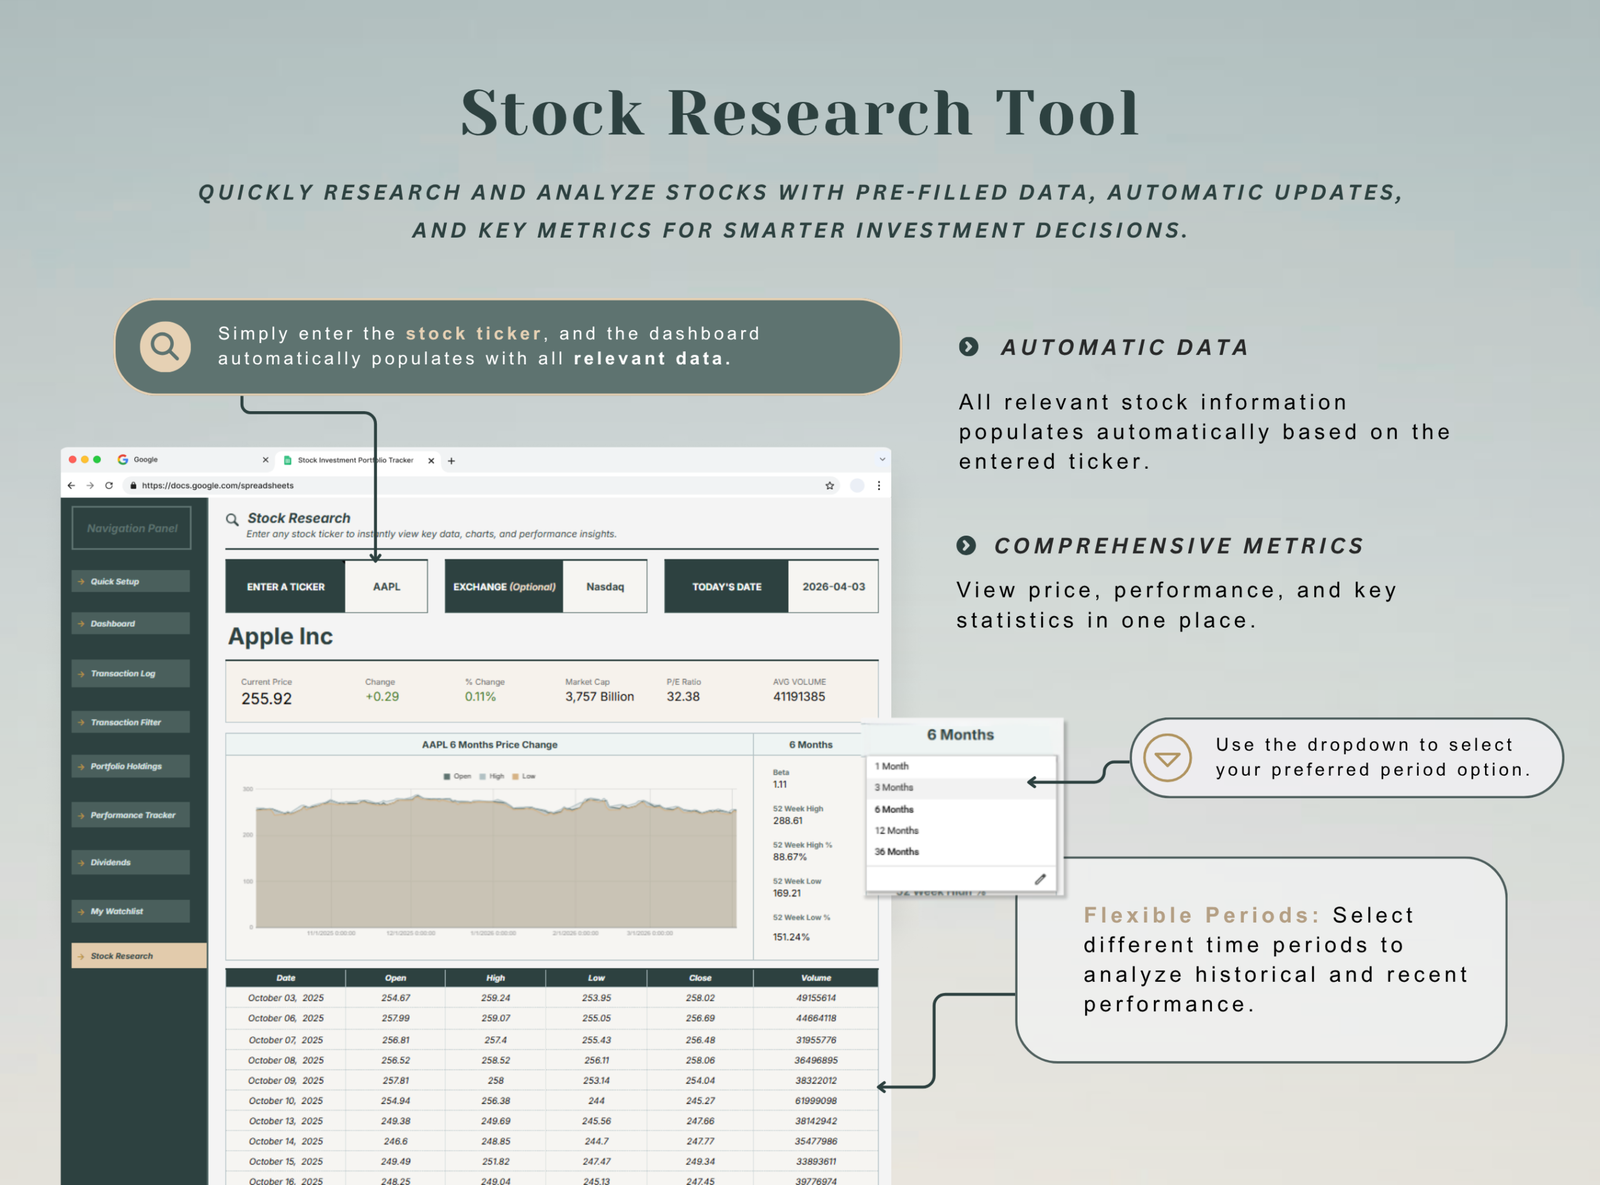Click the High legend swatch in chart
Image resolution: width=1600 pixels, height=1185 pixels.
(x=482, y=776)
